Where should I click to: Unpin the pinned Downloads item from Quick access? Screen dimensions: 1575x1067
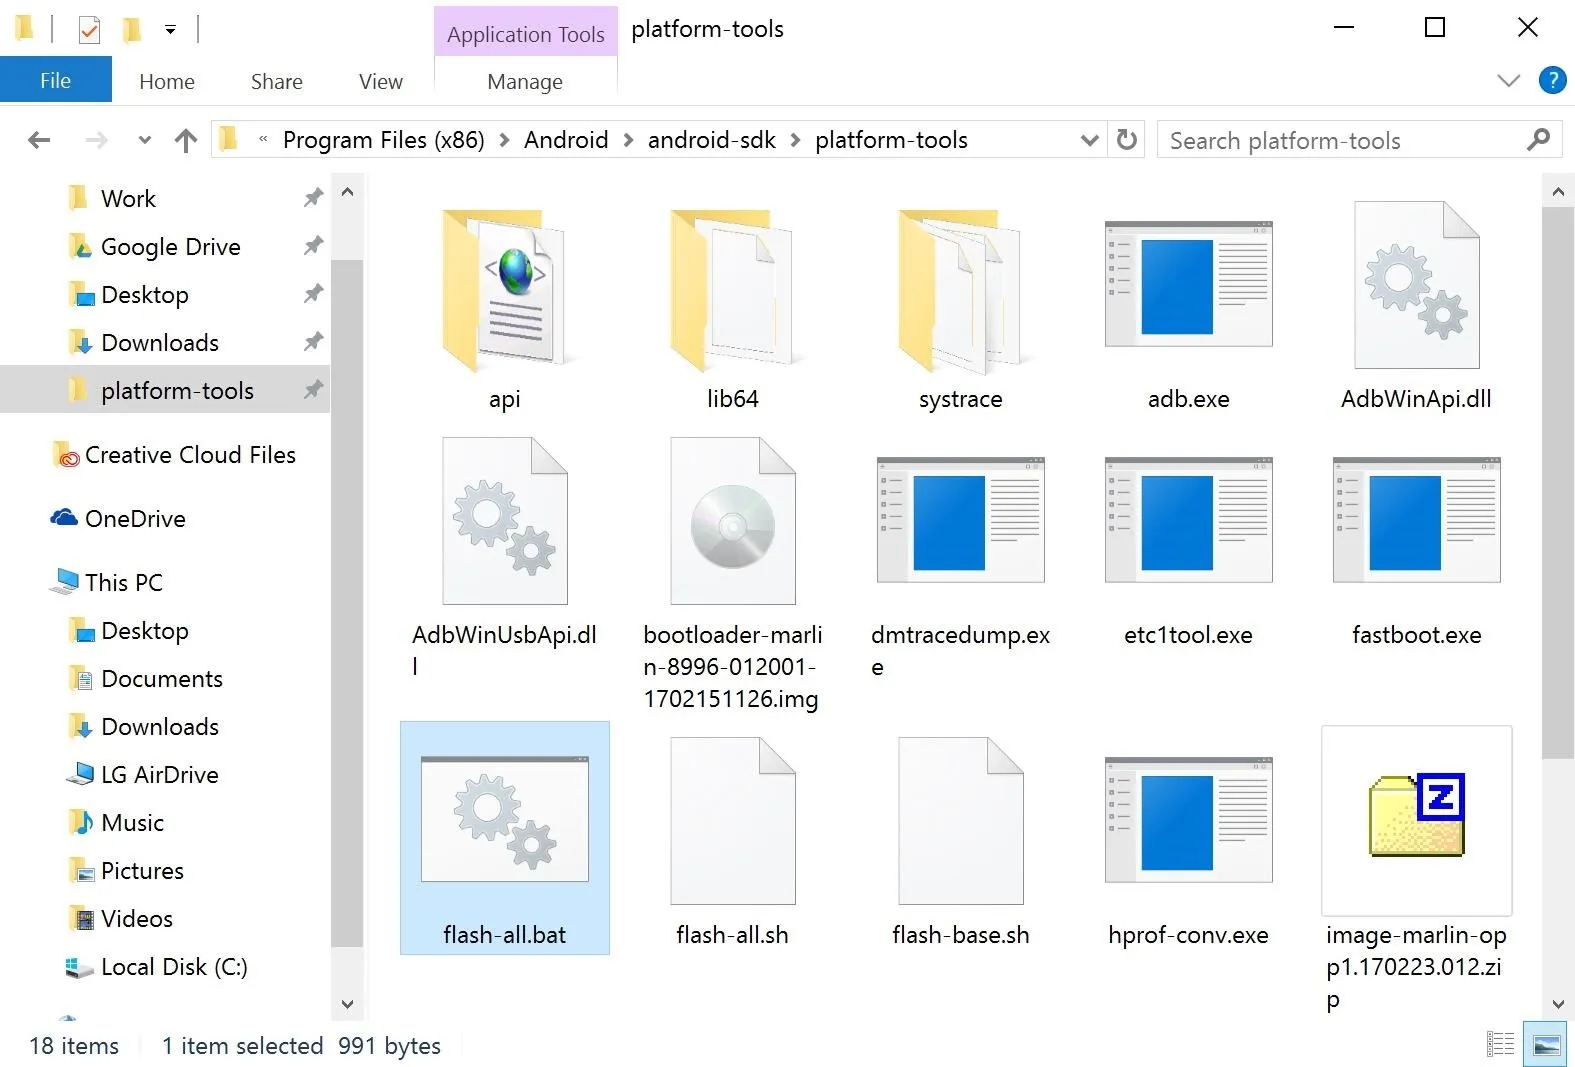point(313,341)
